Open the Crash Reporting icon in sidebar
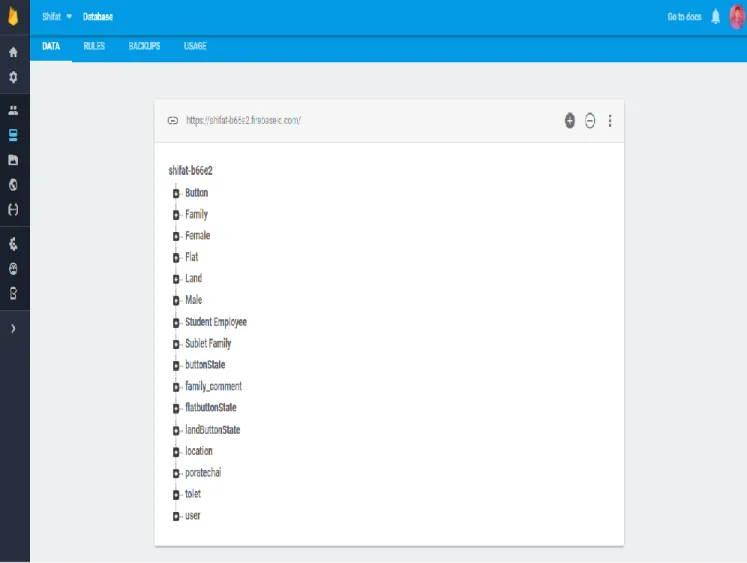 tap(13, 269)
